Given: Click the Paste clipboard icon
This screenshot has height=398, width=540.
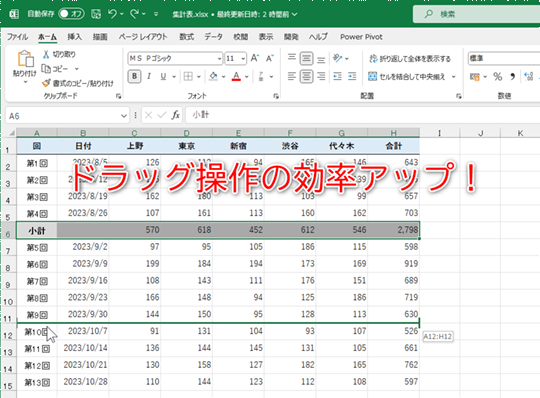Looking at the screenshot, I should 25,59.
